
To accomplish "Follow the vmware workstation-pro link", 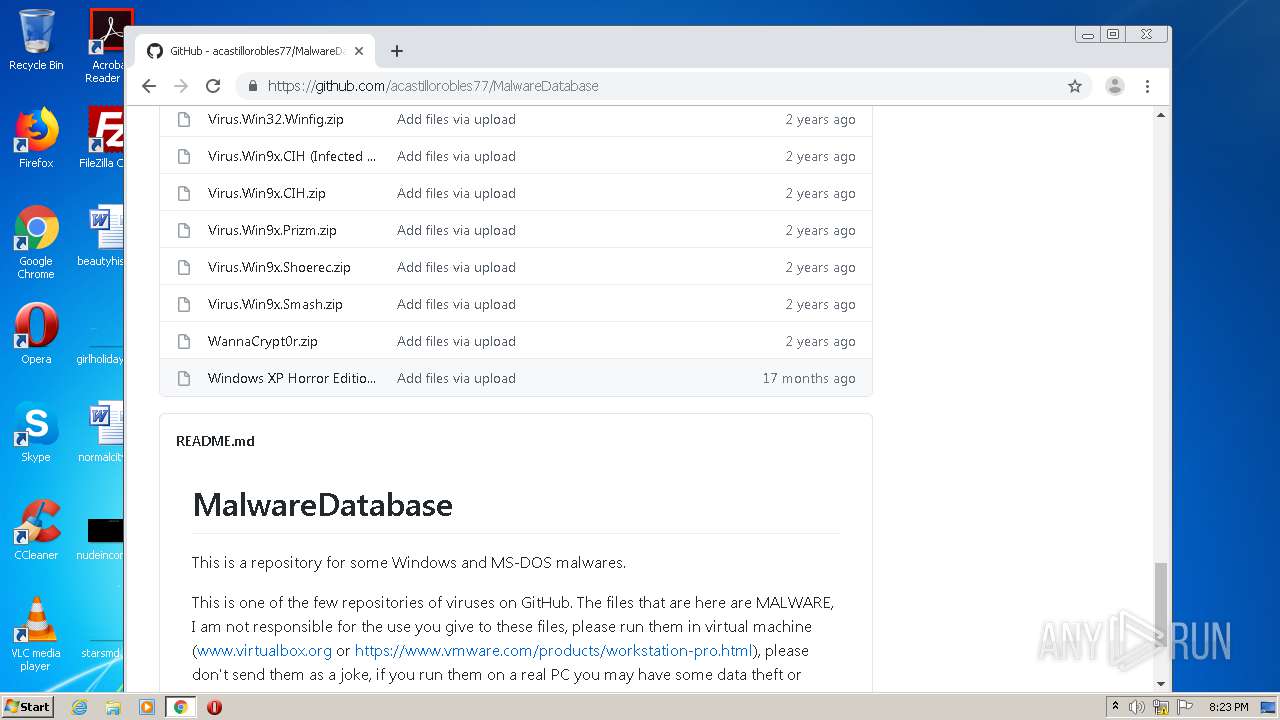I will pyautogui.click(x=553, y=650).
